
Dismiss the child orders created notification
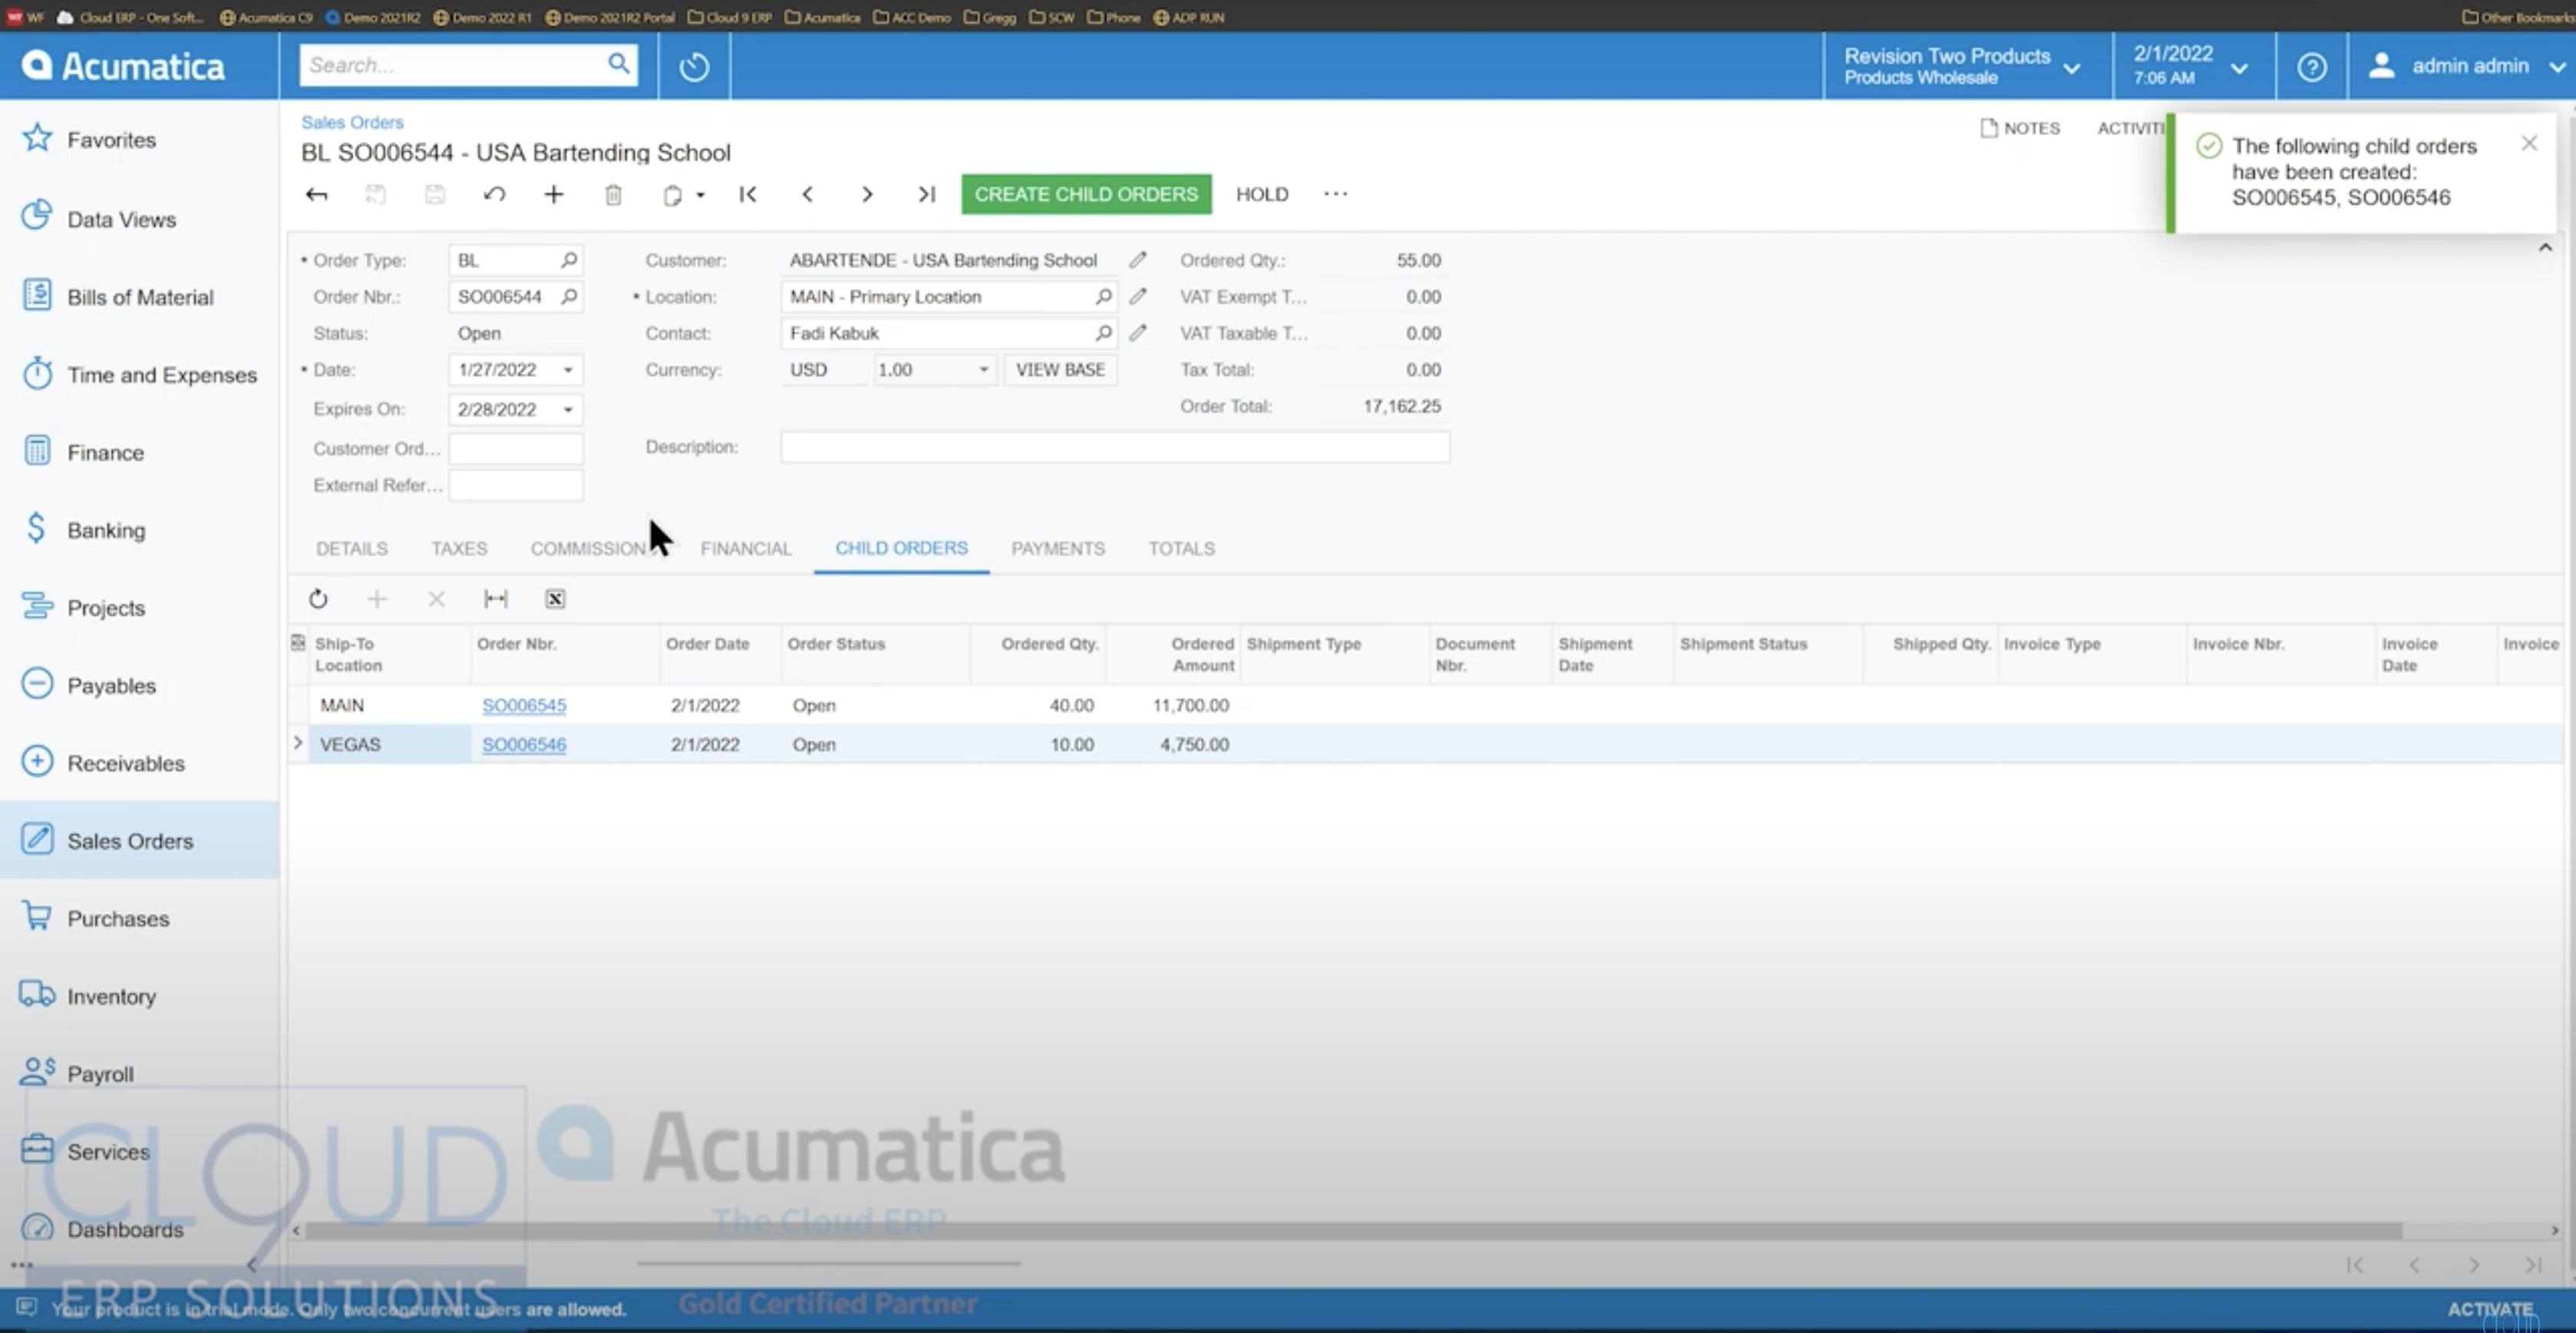pyautogui.click(x=2529, y=143)
